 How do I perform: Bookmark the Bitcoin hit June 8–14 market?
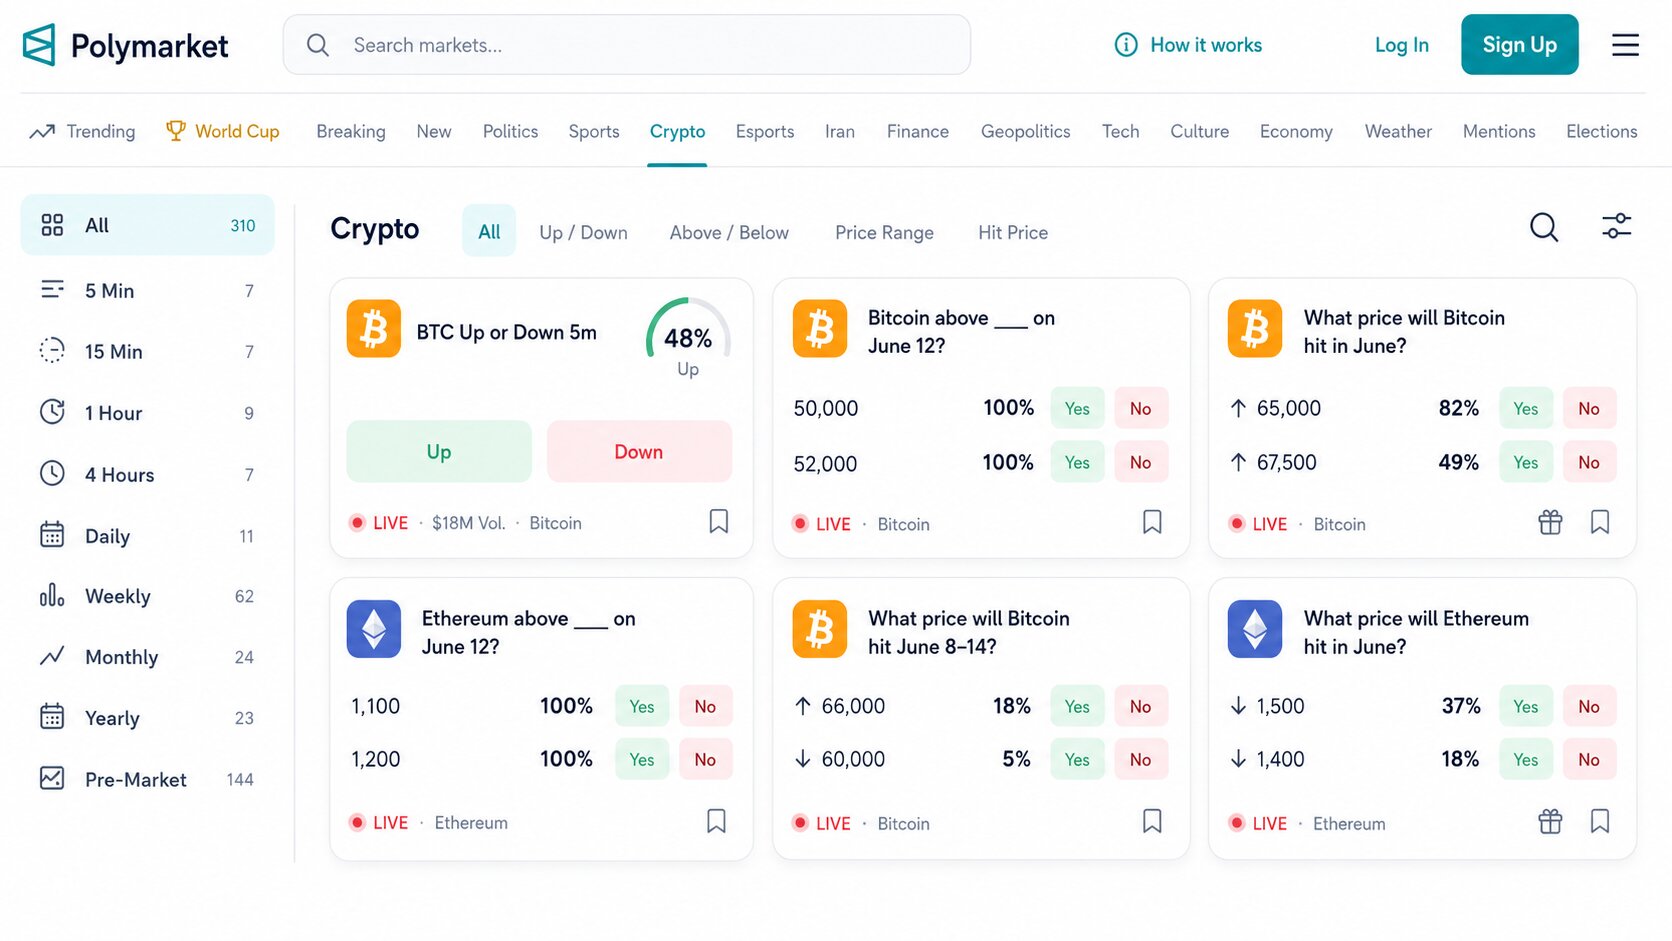point(1152,821)
